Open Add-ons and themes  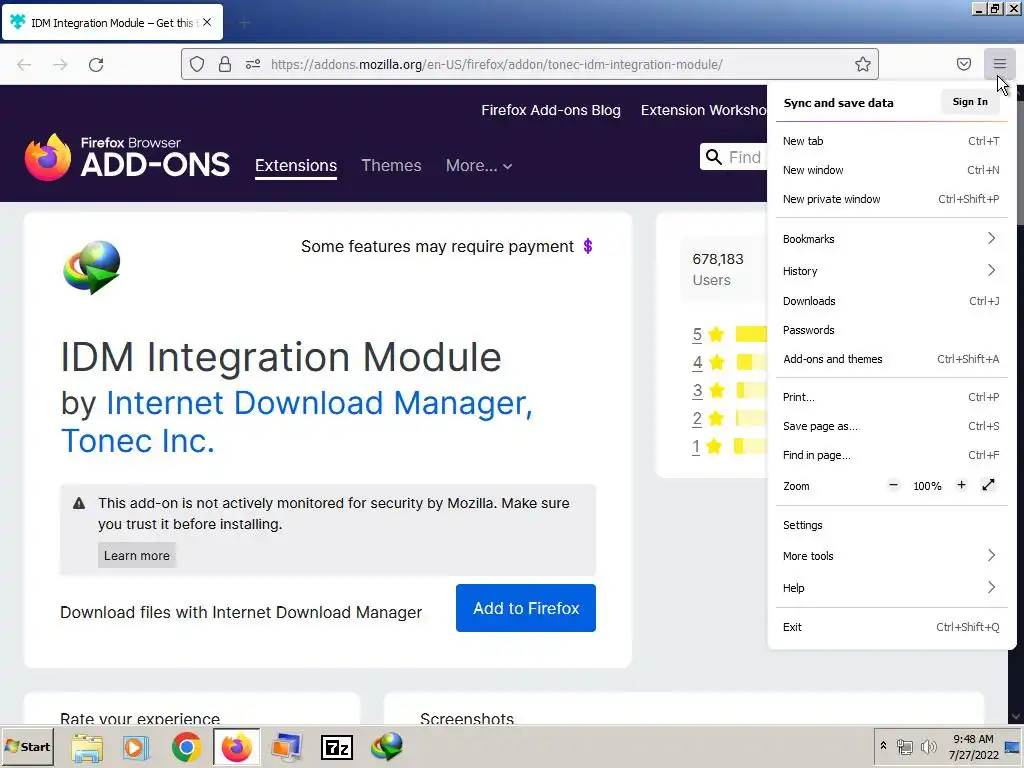(x=891, y=359)
